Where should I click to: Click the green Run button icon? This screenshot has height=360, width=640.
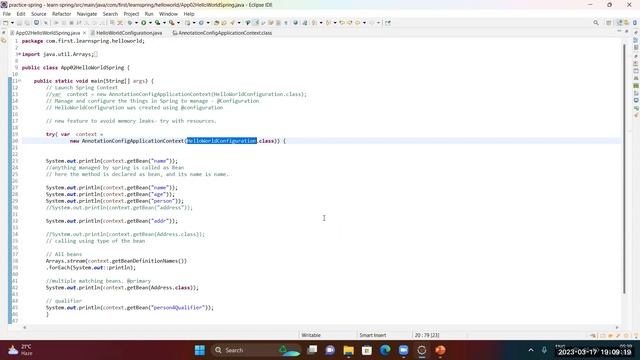click(144, 23)
